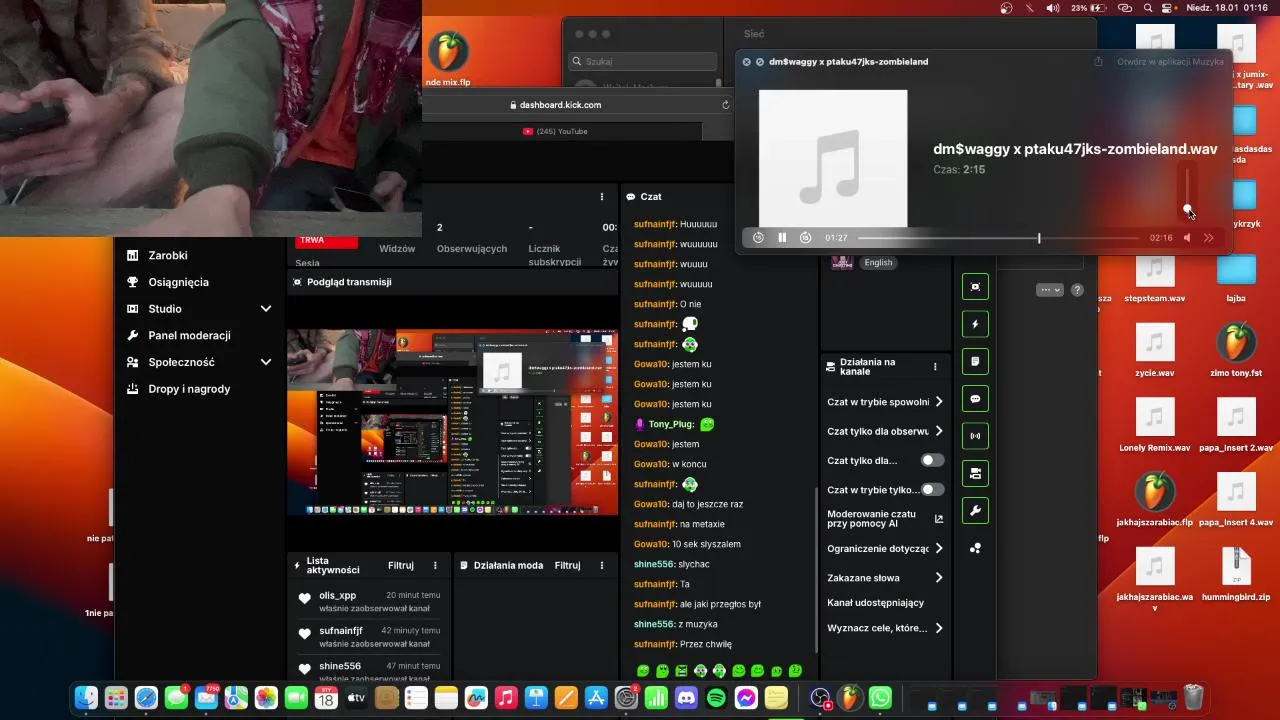Open FL Studio from the Dock
Image resolution: width=1280 pixels, height=720 pixels.
tap(850, 697)
